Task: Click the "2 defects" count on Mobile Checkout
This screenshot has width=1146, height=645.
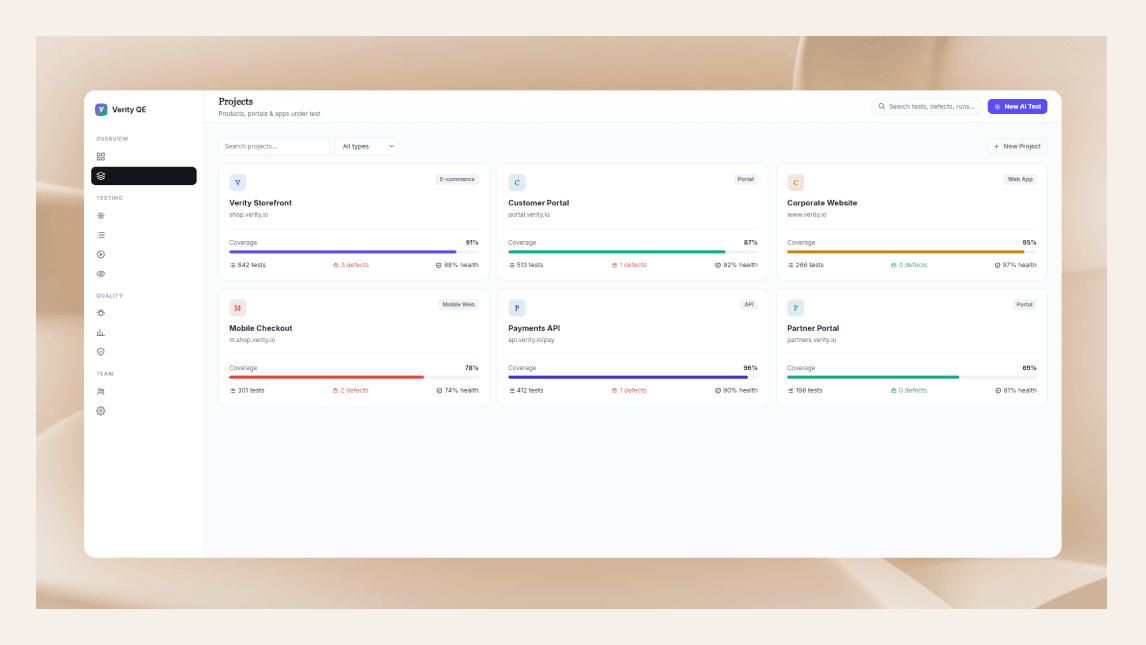Action: tap(351, 391)
